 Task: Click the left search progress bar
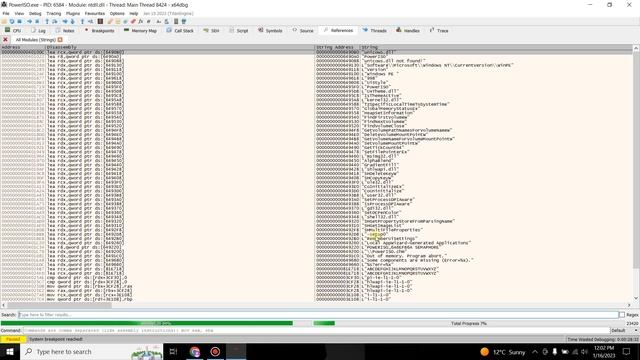click(156, 323)
